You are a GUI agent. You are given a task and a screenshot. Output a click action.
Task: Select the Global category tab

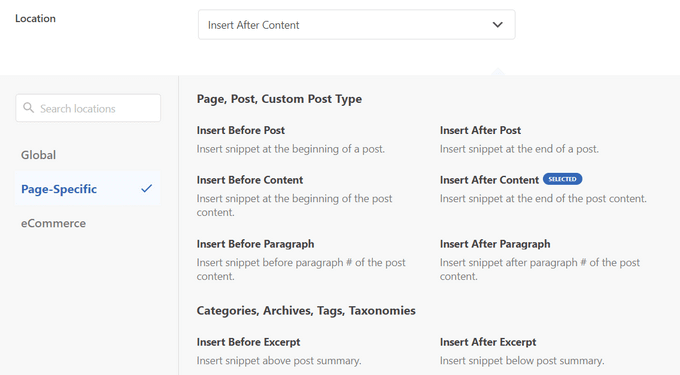pos(38,155)
